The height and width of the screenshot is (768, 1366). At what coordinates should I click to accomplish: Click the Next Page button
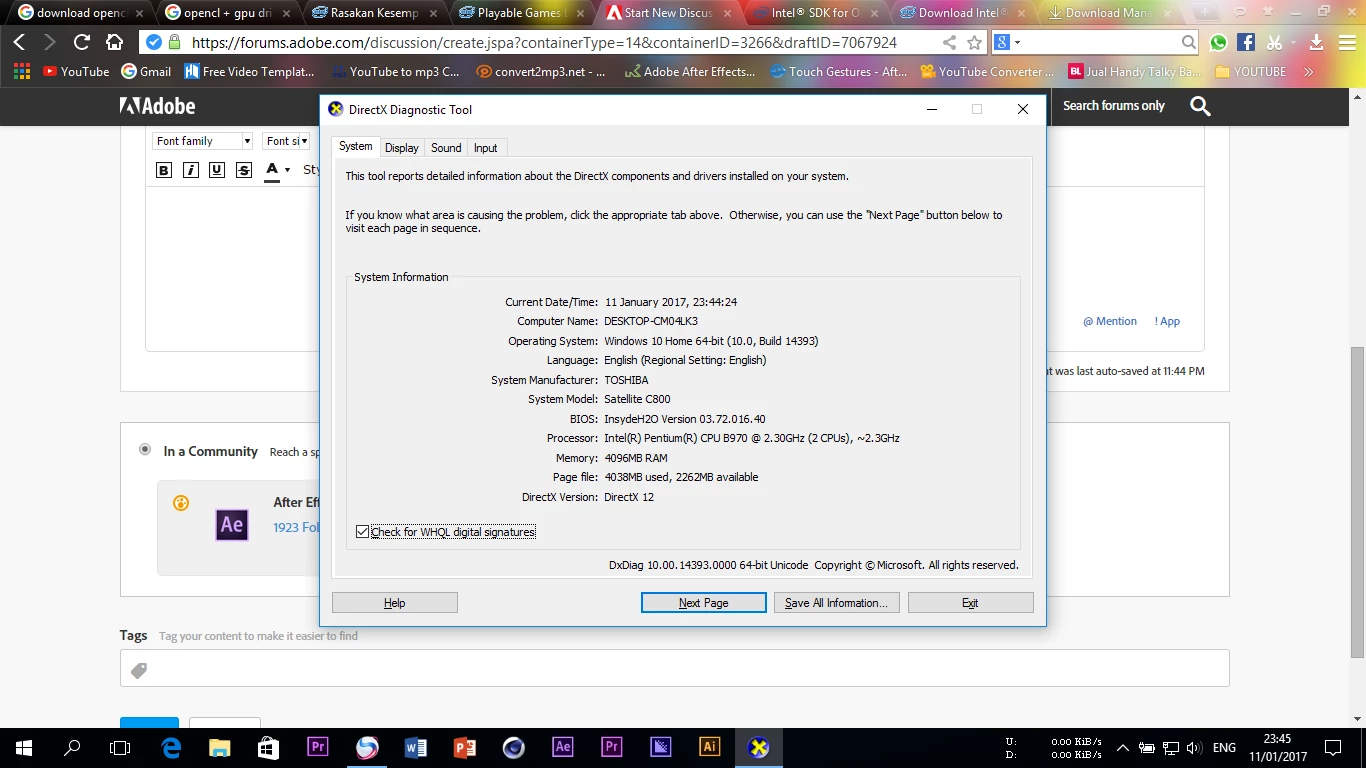(703, 603)
